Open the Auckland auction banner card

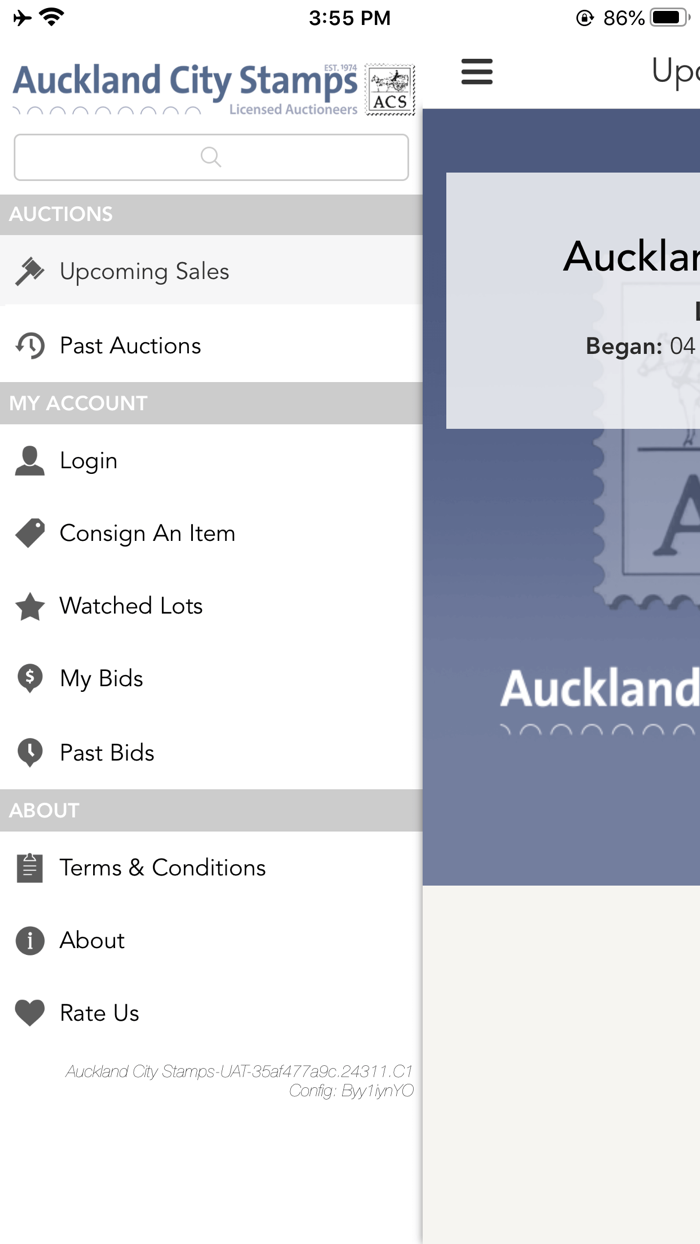(x=600, y=300)
